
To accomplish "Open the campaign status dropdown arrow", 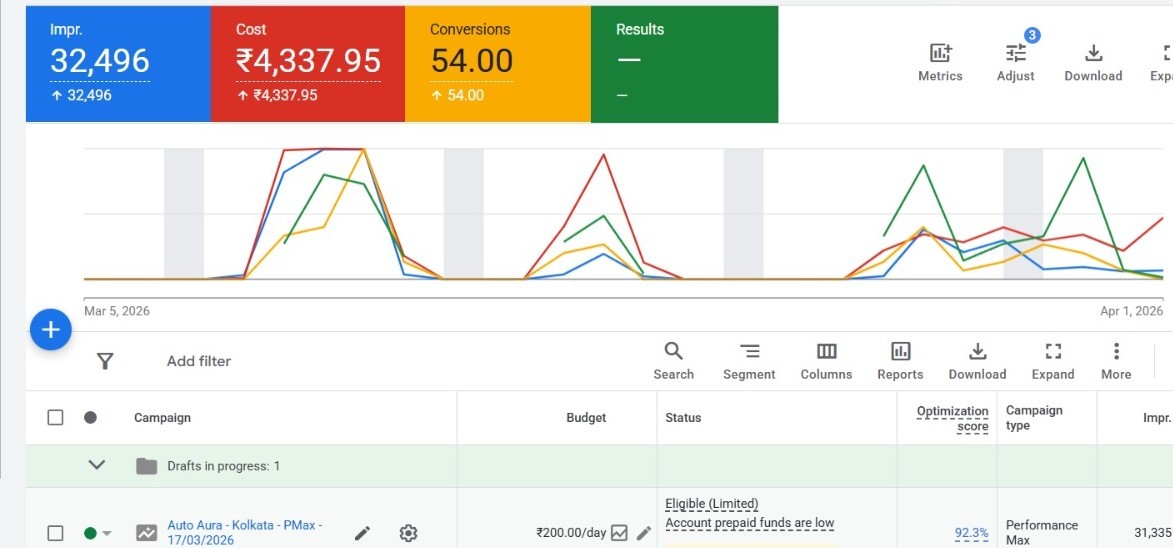I will tap(107, 534).
